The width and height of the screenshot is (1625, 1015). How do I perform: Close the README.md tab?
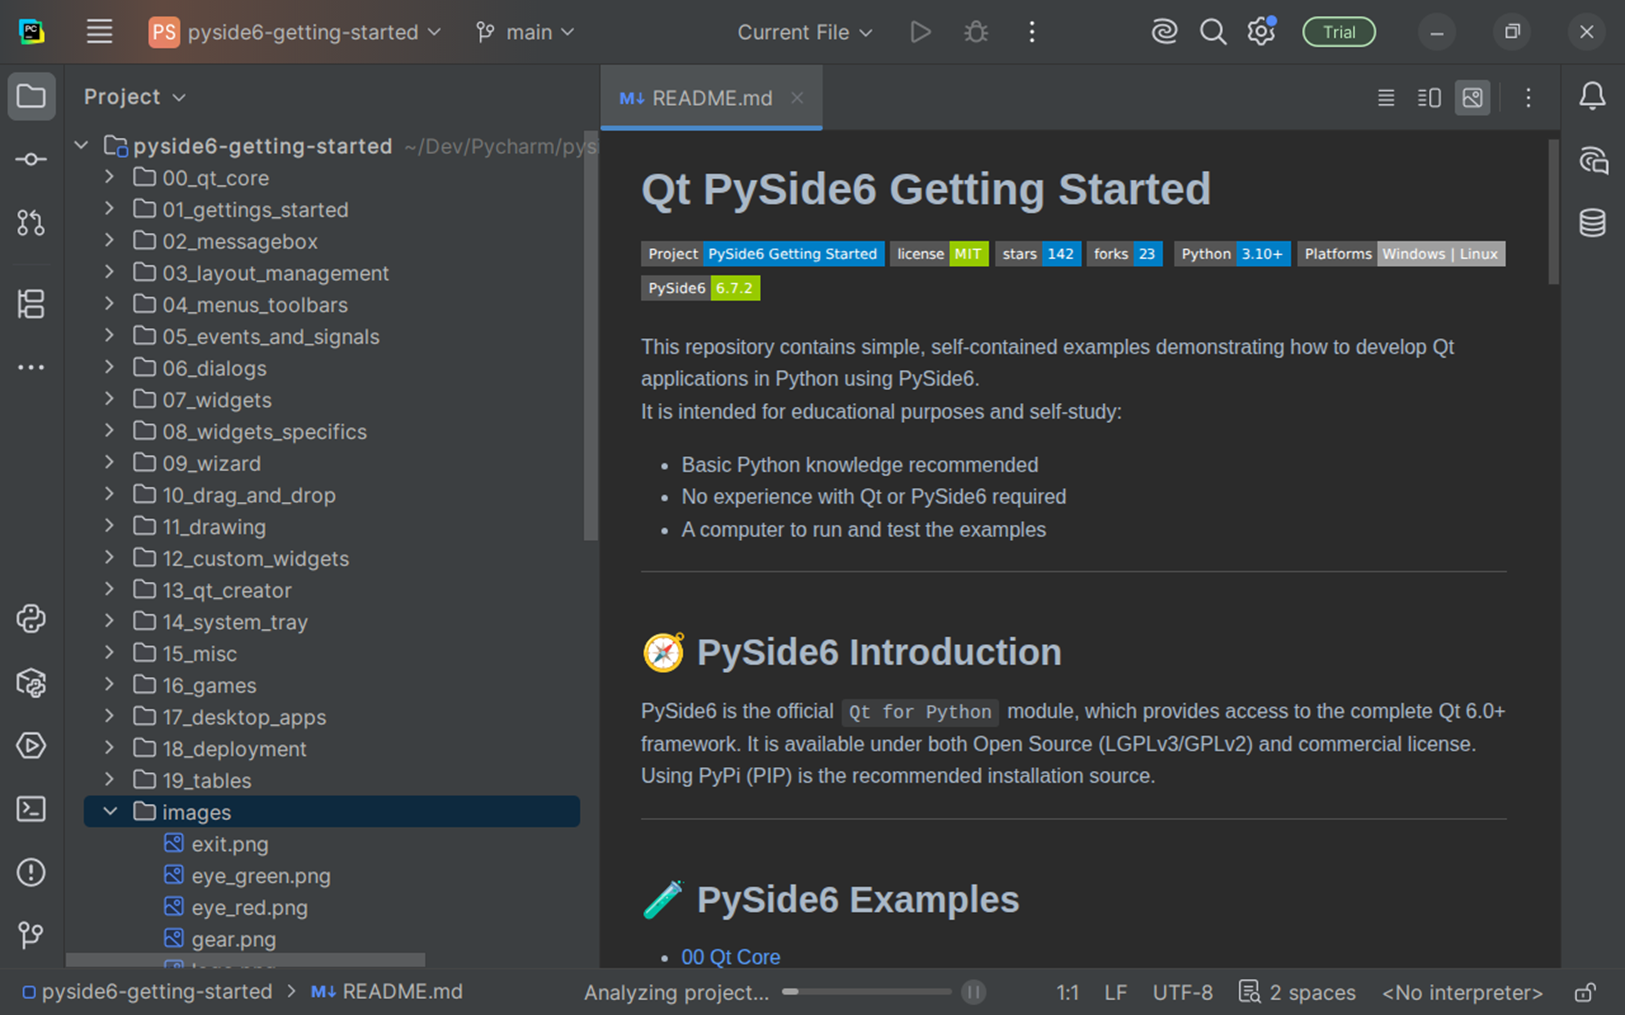797,98
